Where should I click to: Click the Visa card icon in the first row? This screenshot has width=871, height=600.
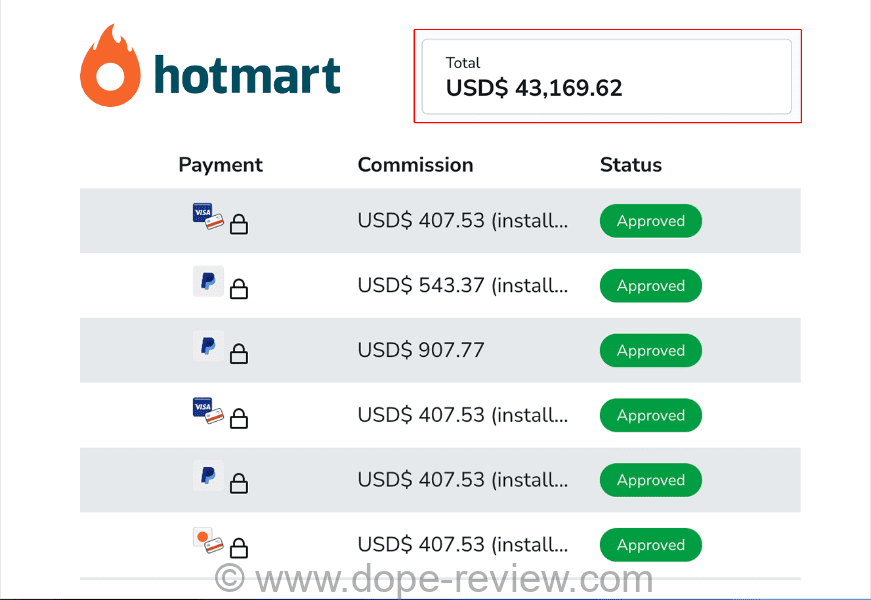click(207, 216)
